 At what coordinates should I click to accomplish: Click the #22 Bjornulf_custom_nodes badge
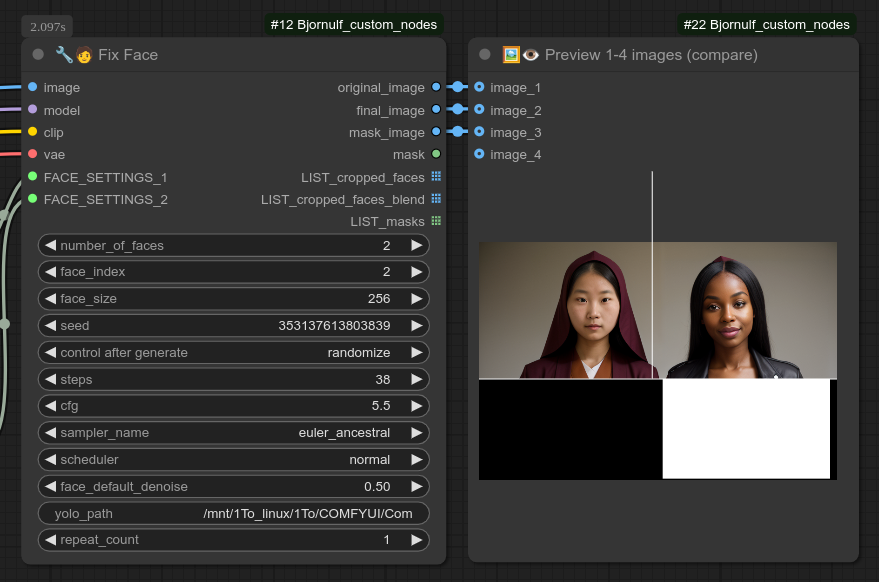coord(767,24)
